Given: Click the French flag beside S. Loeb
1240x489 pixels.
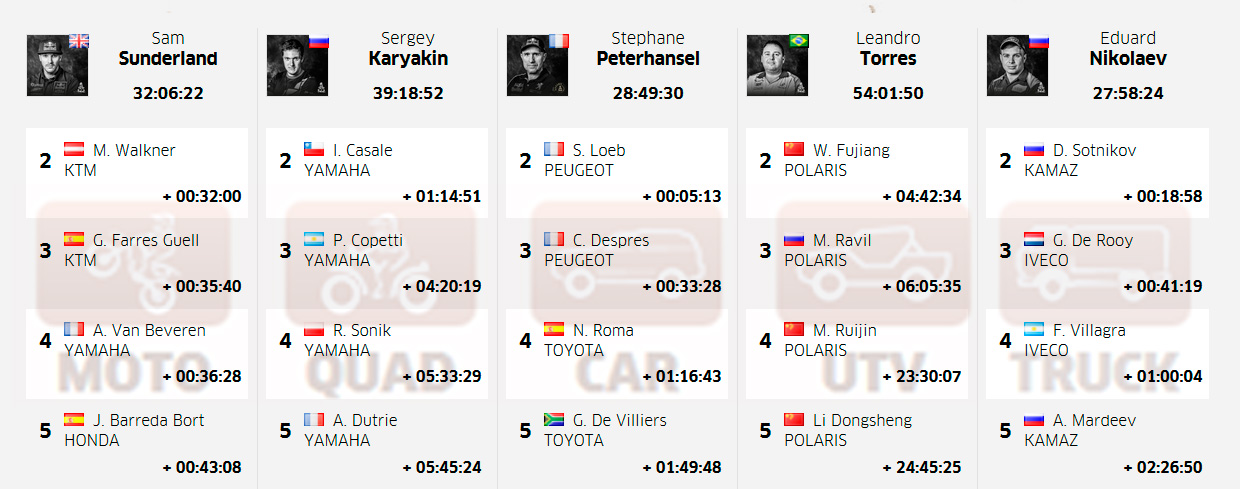Looking at the screenshot, I should pos(555,149).
